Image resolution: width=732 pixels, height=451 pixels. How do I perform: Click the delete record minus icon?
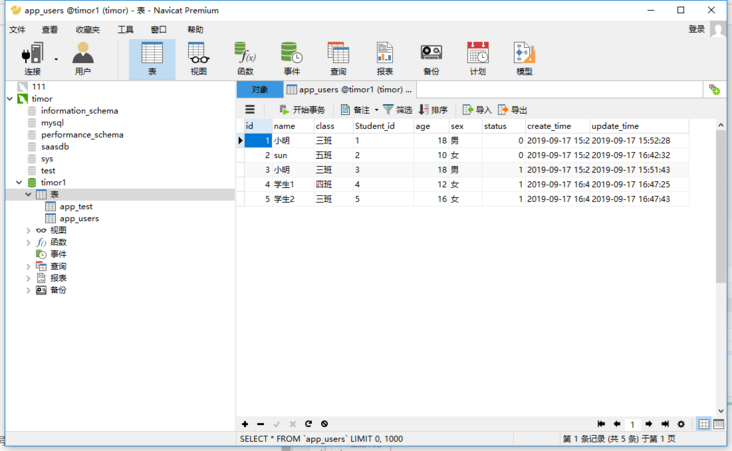(260, 424)
